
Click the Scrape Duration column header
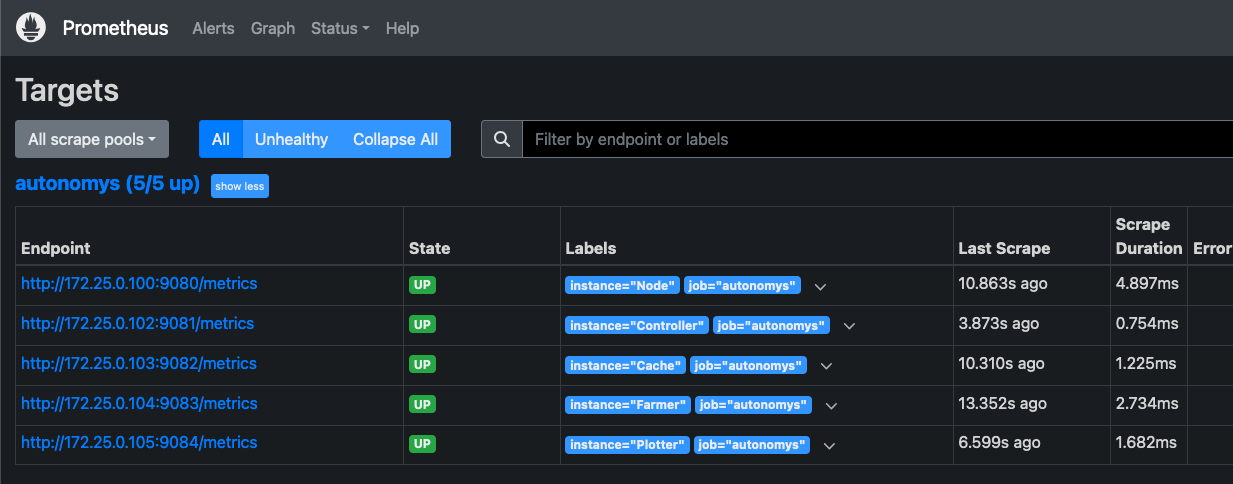point(1149,236)
